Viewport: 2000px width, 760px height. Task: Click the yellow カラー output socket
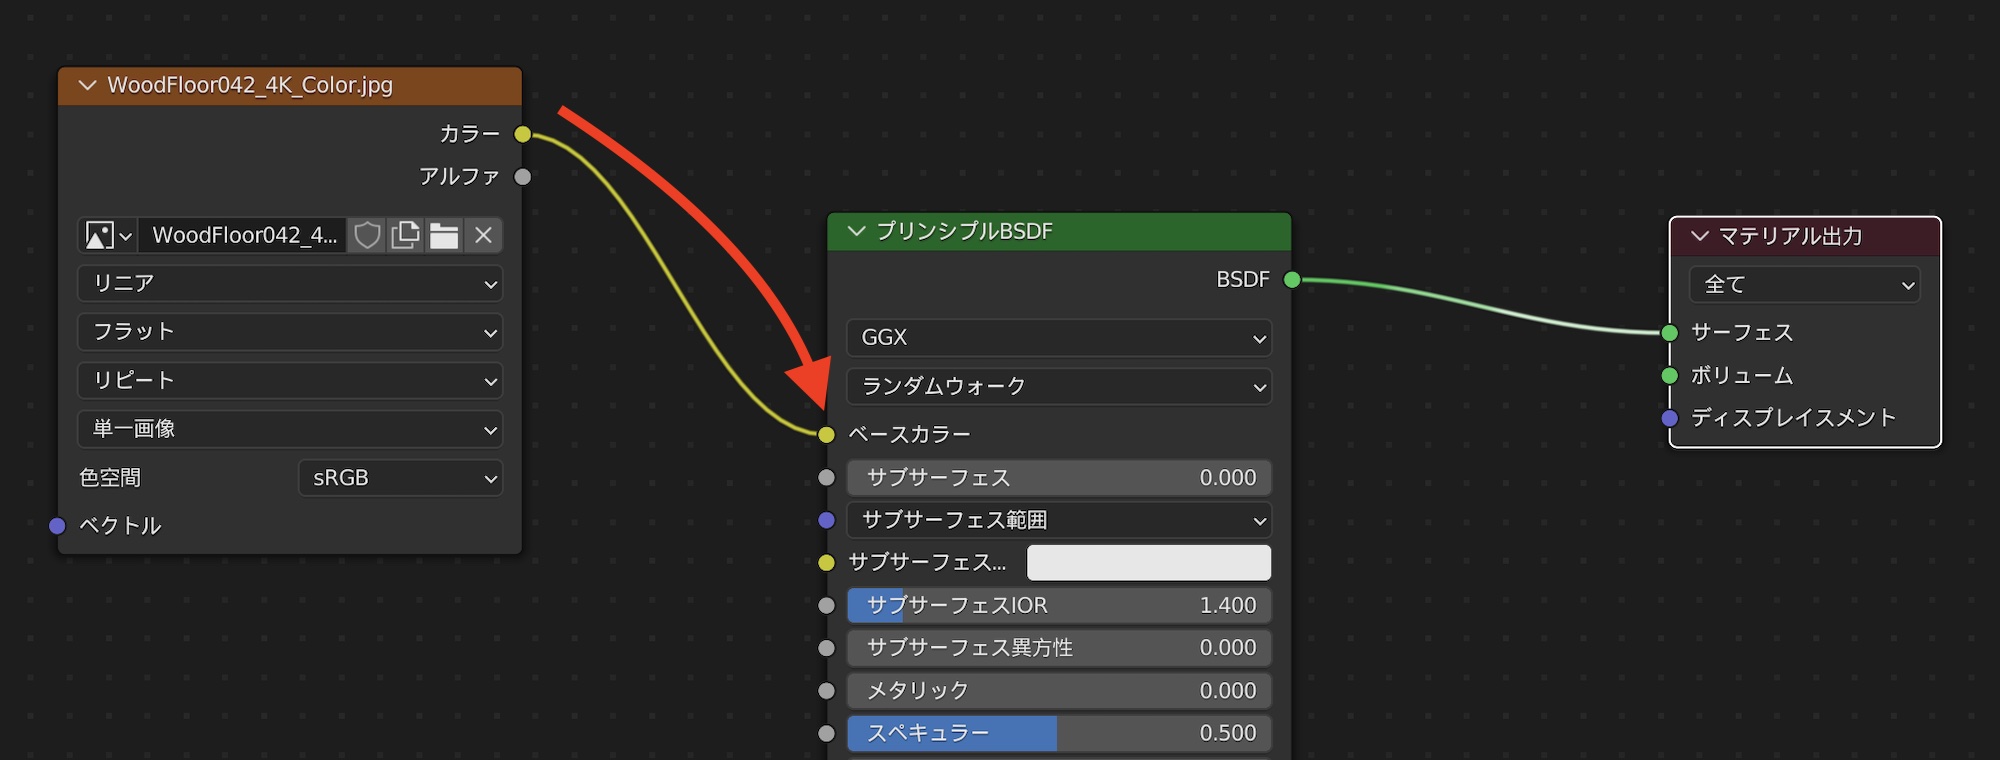click(523, 134)
